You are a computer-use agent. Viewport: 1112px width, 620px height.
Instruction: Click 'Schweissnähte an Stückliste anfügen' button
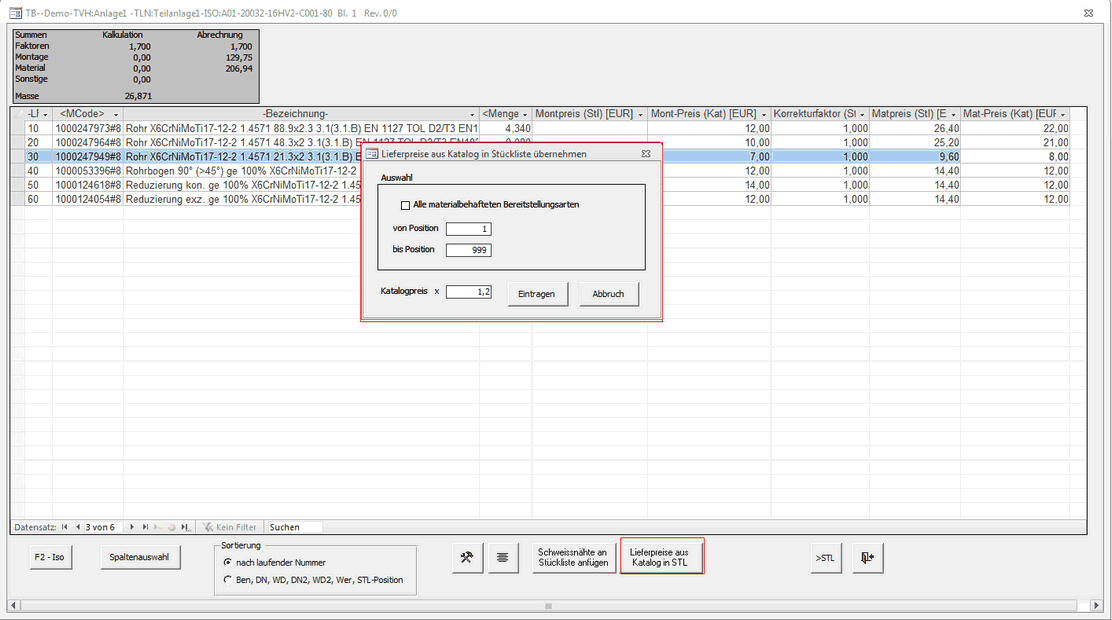573,559
